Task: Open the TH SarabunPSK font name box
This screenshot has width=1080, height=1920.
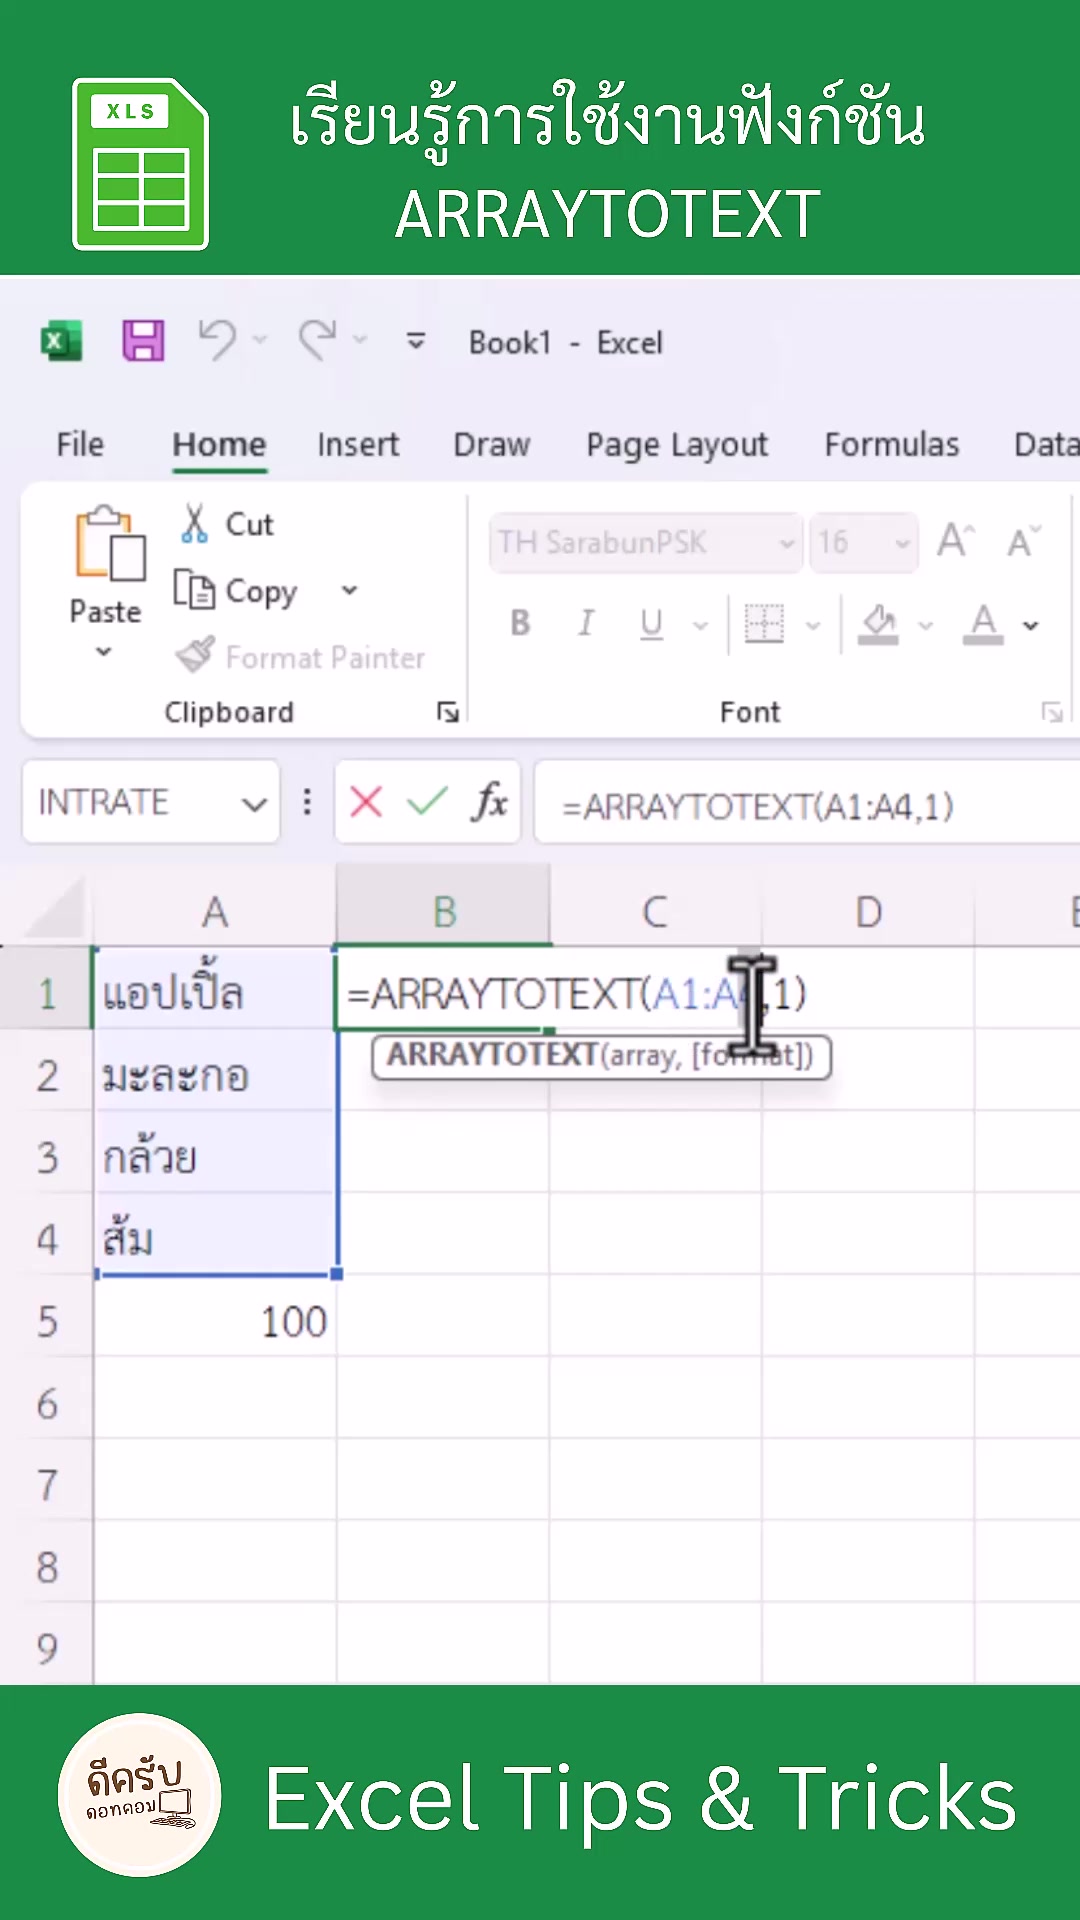Action: (645, 543)
